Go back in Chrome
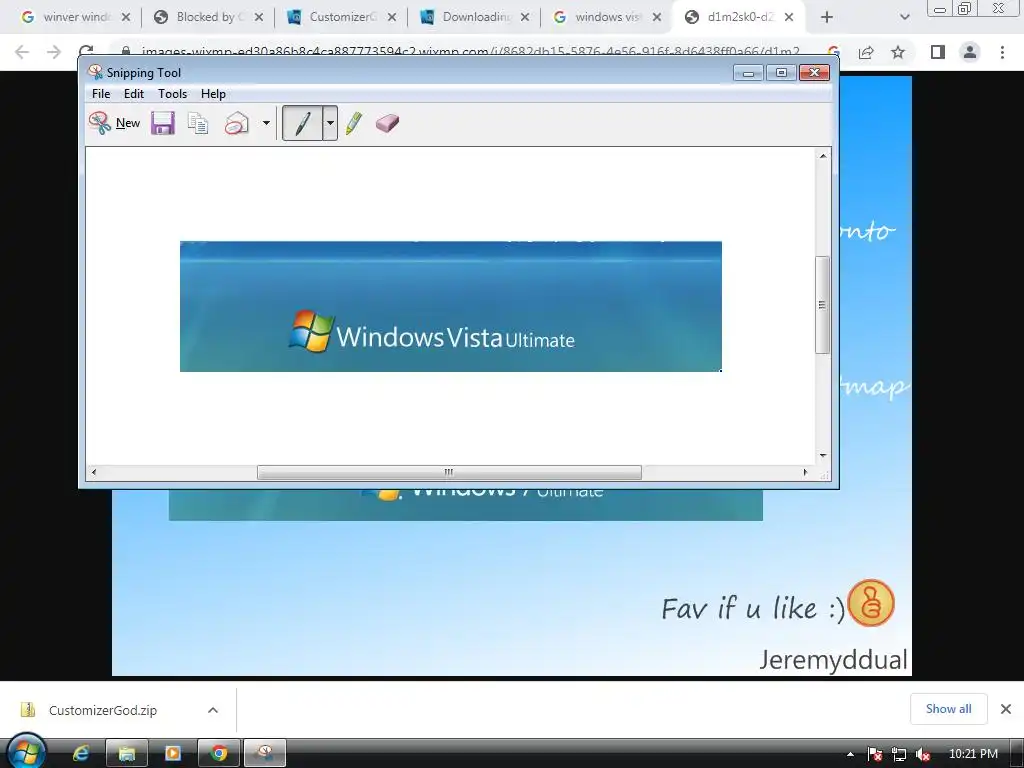Screen dimensions: 1024x768 pos(22,52)
